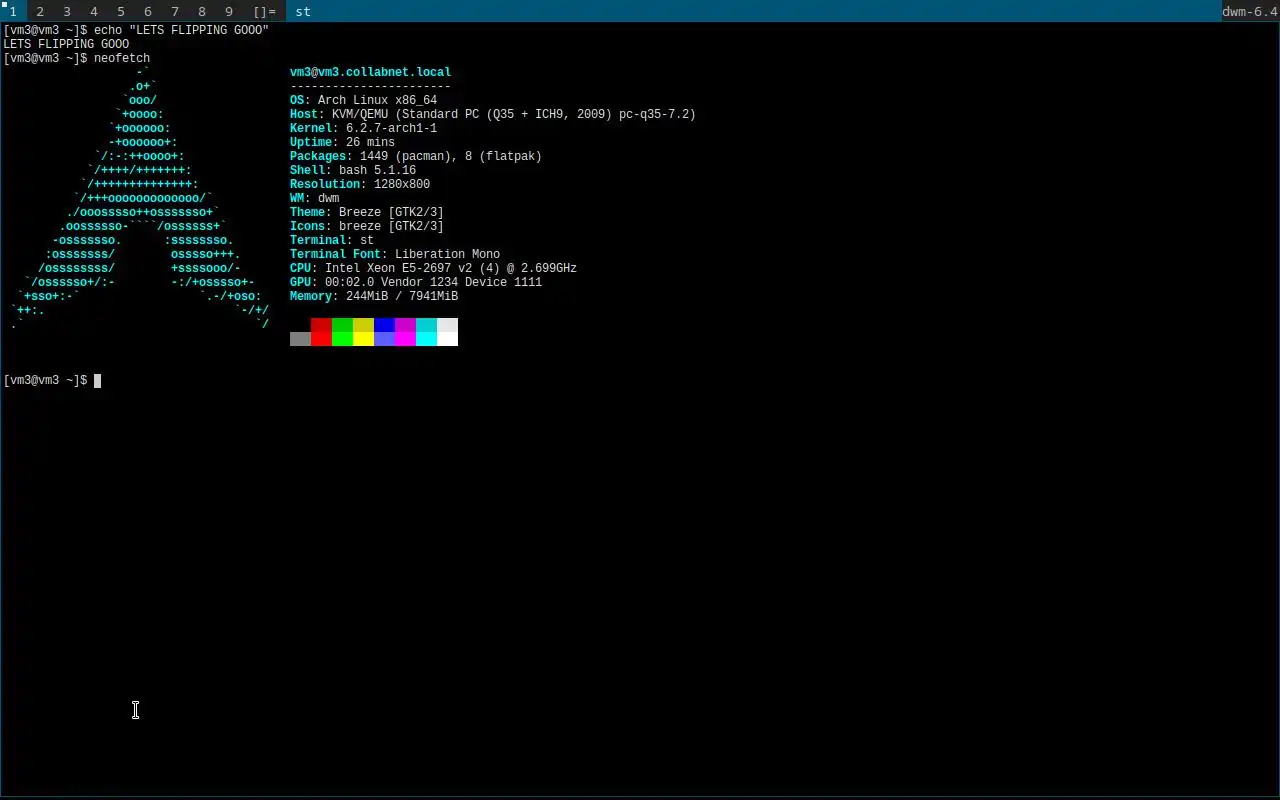Click the gray color block in palette
Image resolution: width=1280 pixels, height=800 pixels.
pos(300,339)
